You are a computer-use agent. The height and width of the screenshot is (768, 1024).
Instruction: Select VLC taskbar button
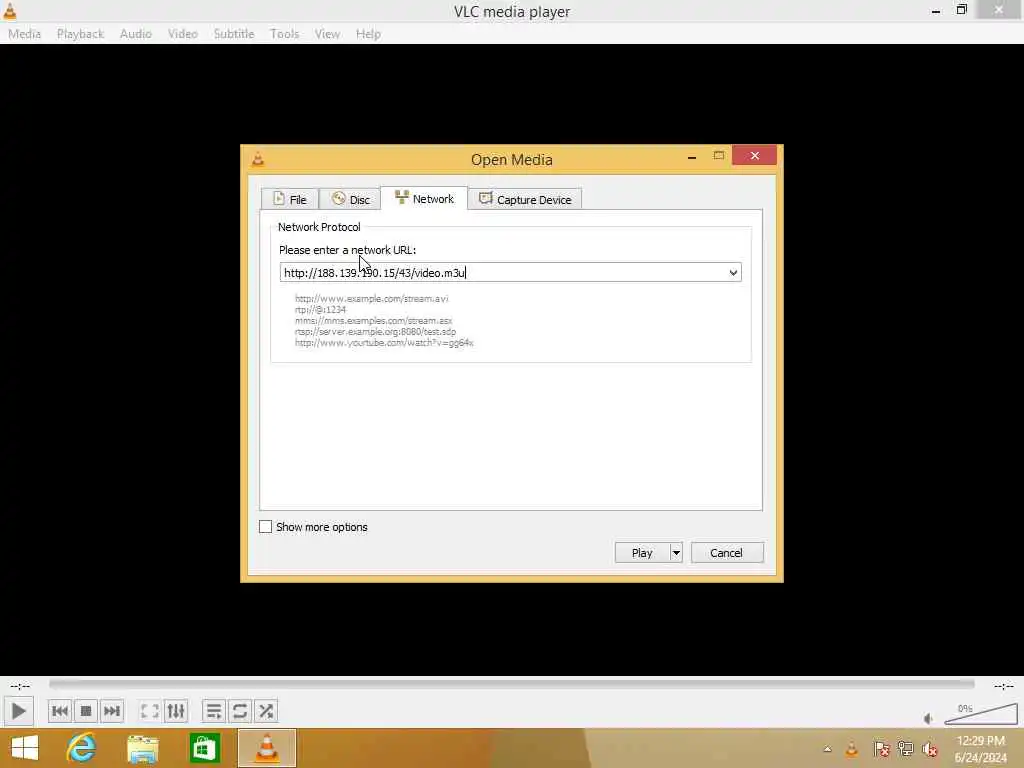266,748
